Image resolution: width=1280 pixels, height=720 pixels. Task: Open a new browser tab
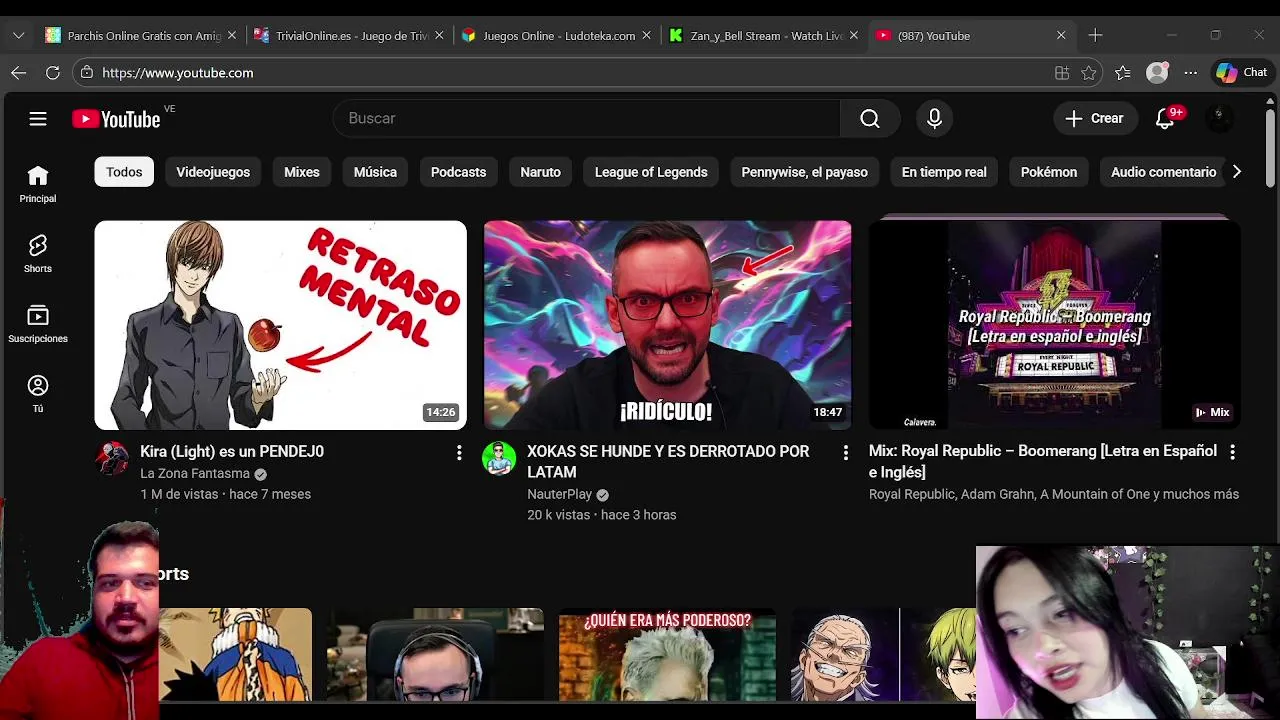[x=1095, y=35]
